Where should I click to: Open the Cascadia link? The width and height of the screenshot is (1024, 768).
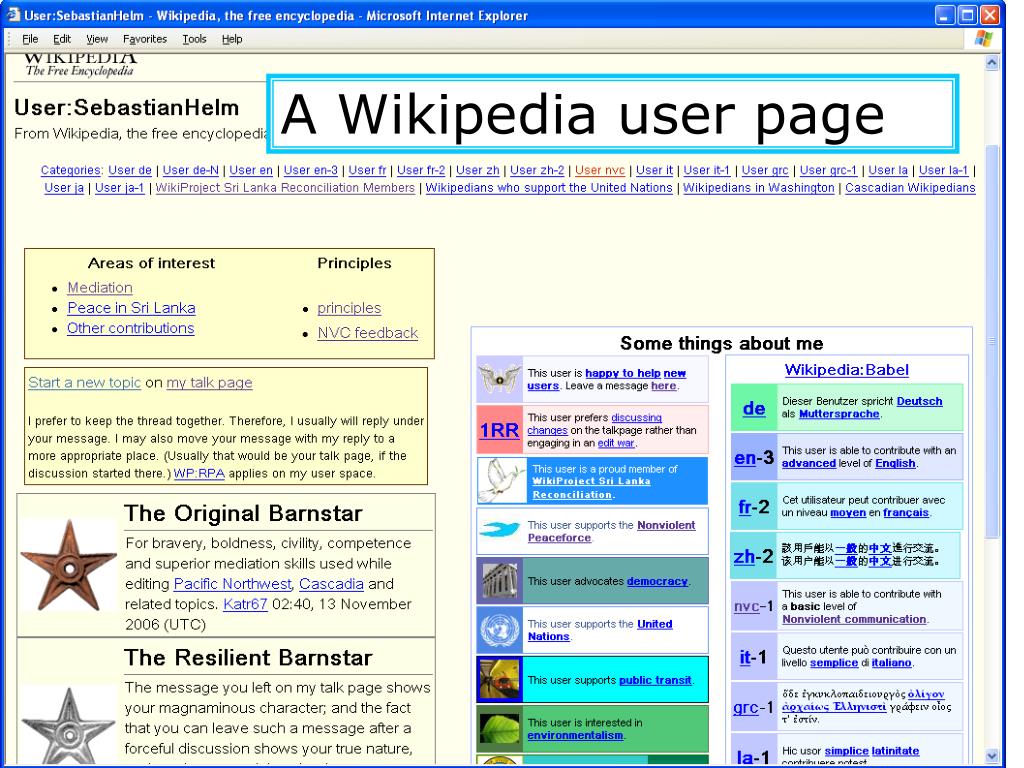coord(331,584)
